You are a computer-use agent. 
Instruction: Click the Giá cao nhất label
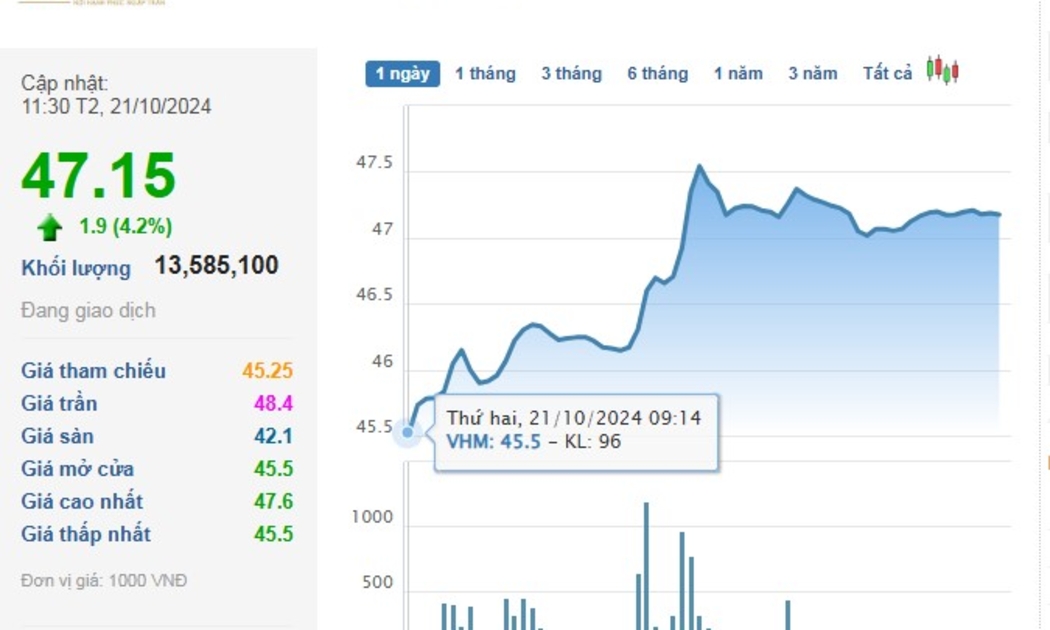[x=82, y=502]
